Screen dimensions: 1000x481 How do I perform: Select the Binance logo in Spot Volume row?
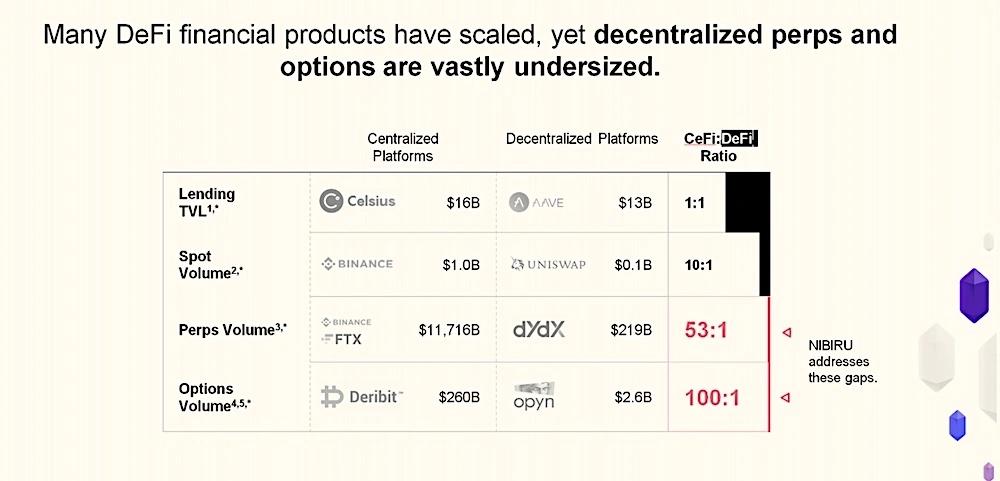coord(357,264)
